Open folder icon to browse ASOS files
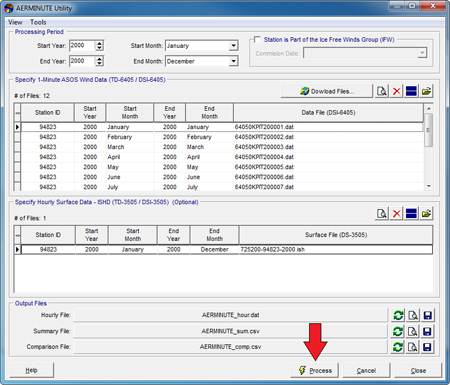This screenshot has width=450, height=385. [426, 91]
